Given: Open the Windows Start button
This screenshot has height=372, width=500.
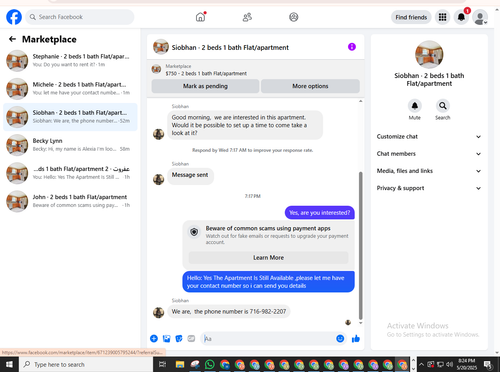Looking at the screenshot, I should (x=9, y=364).
